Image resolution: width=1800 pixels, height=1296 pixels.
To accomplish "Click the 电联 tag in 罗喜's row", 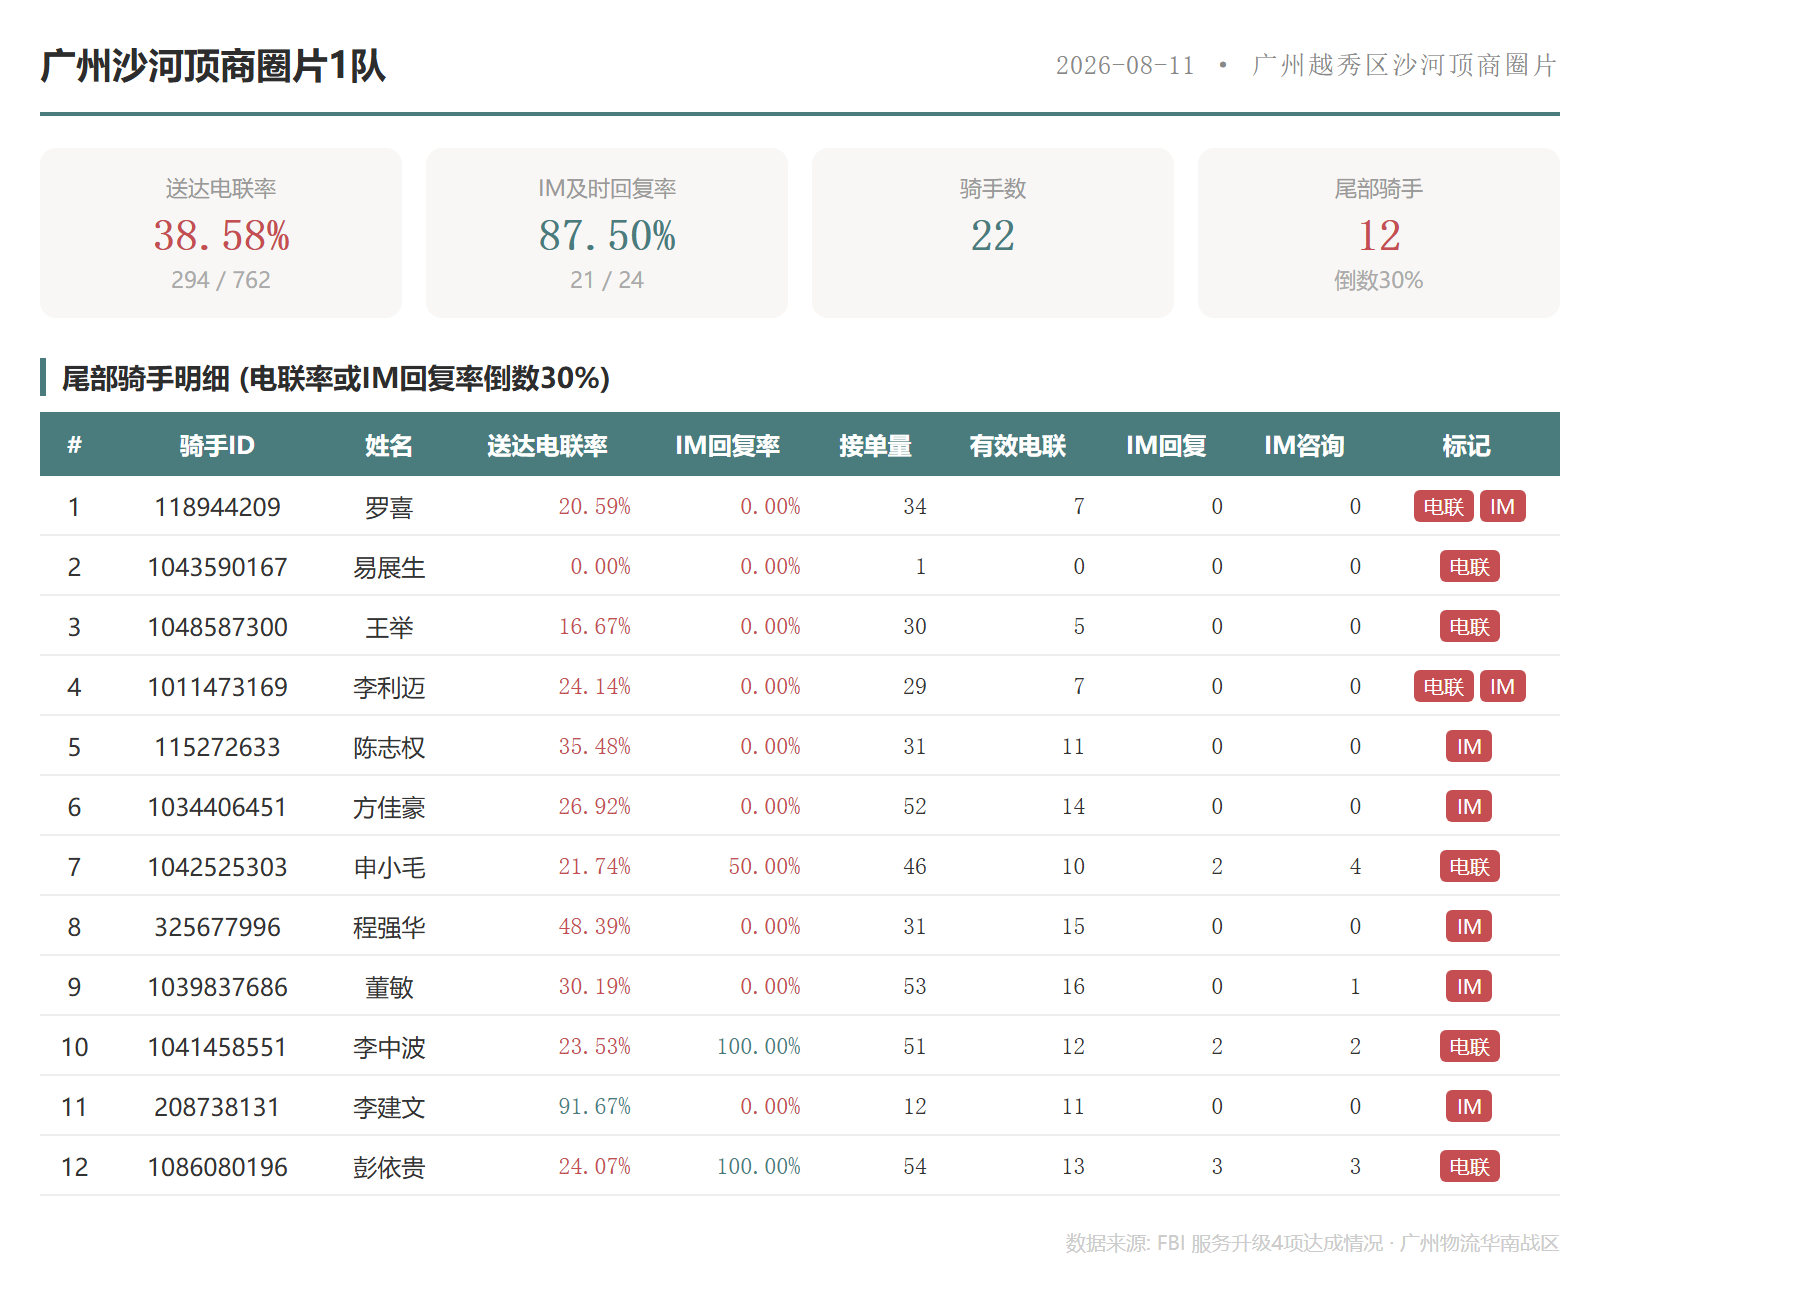I will tap(1444, 506).
